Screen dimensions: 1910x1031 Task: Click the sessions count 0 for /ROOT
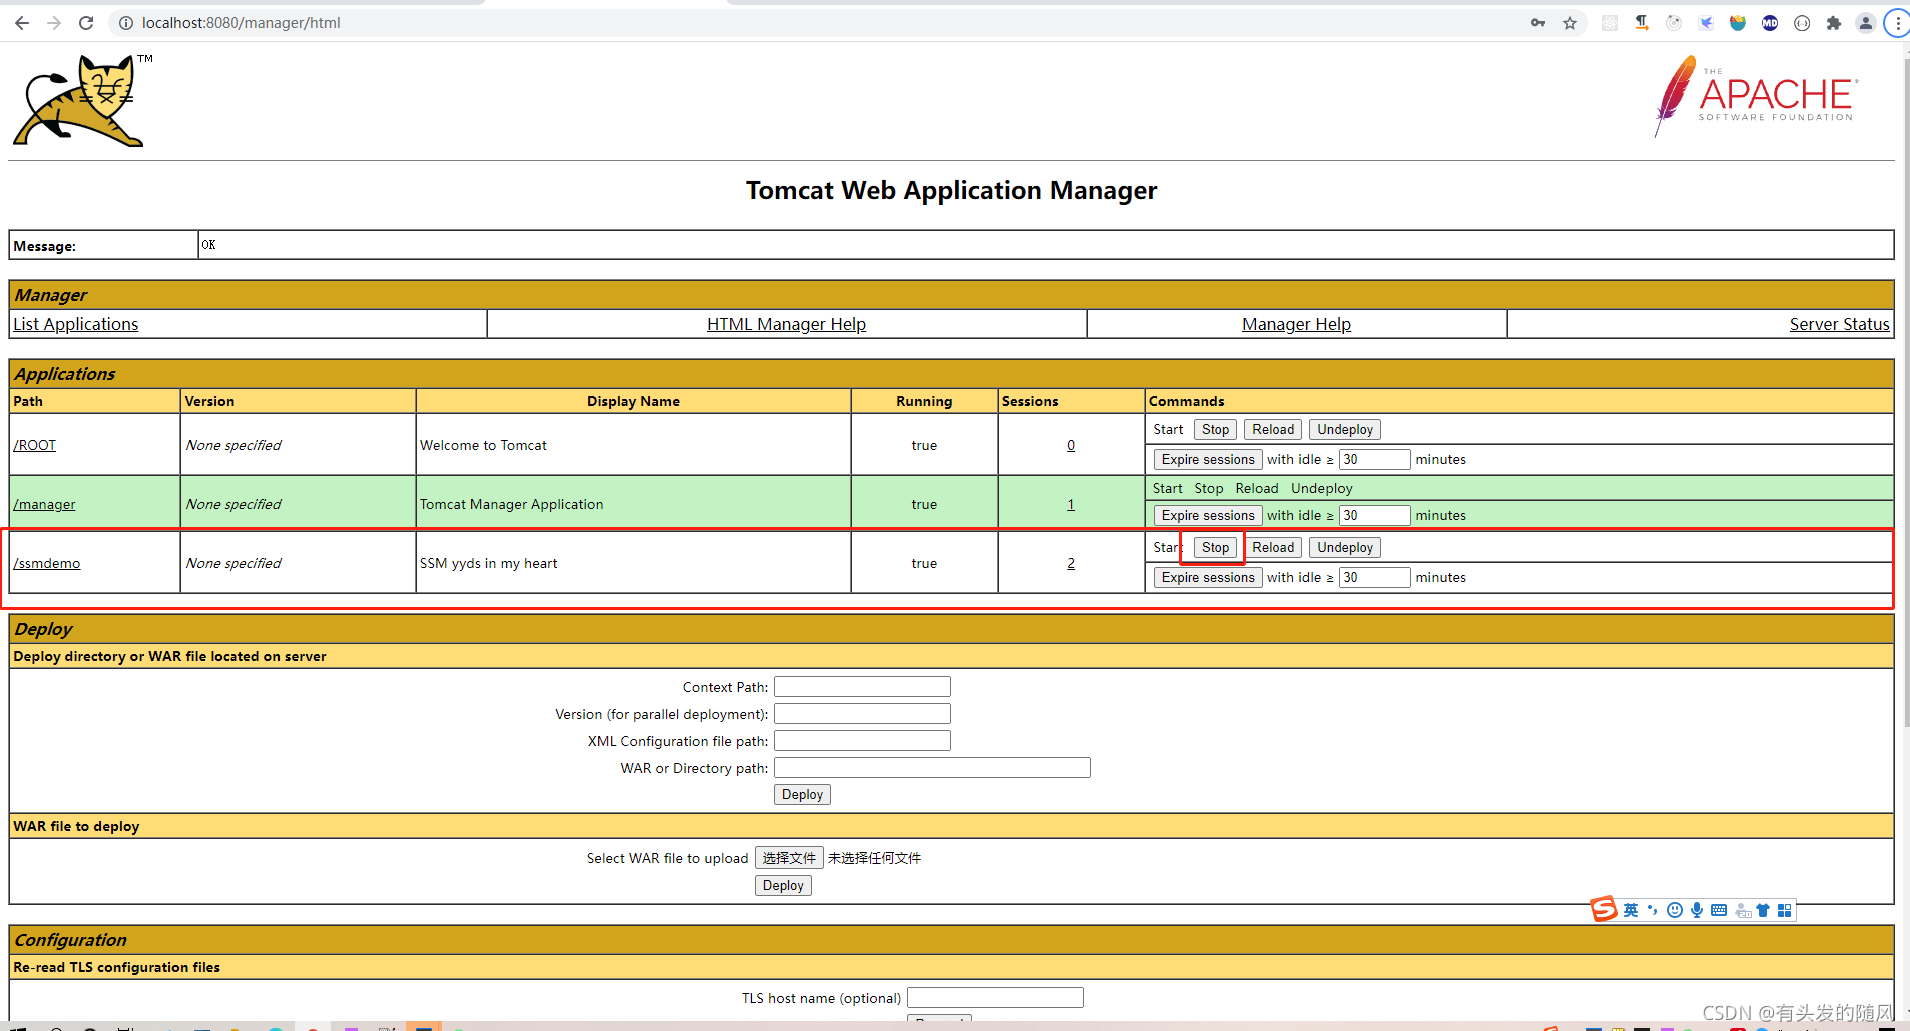click(x=1071, y=445)
